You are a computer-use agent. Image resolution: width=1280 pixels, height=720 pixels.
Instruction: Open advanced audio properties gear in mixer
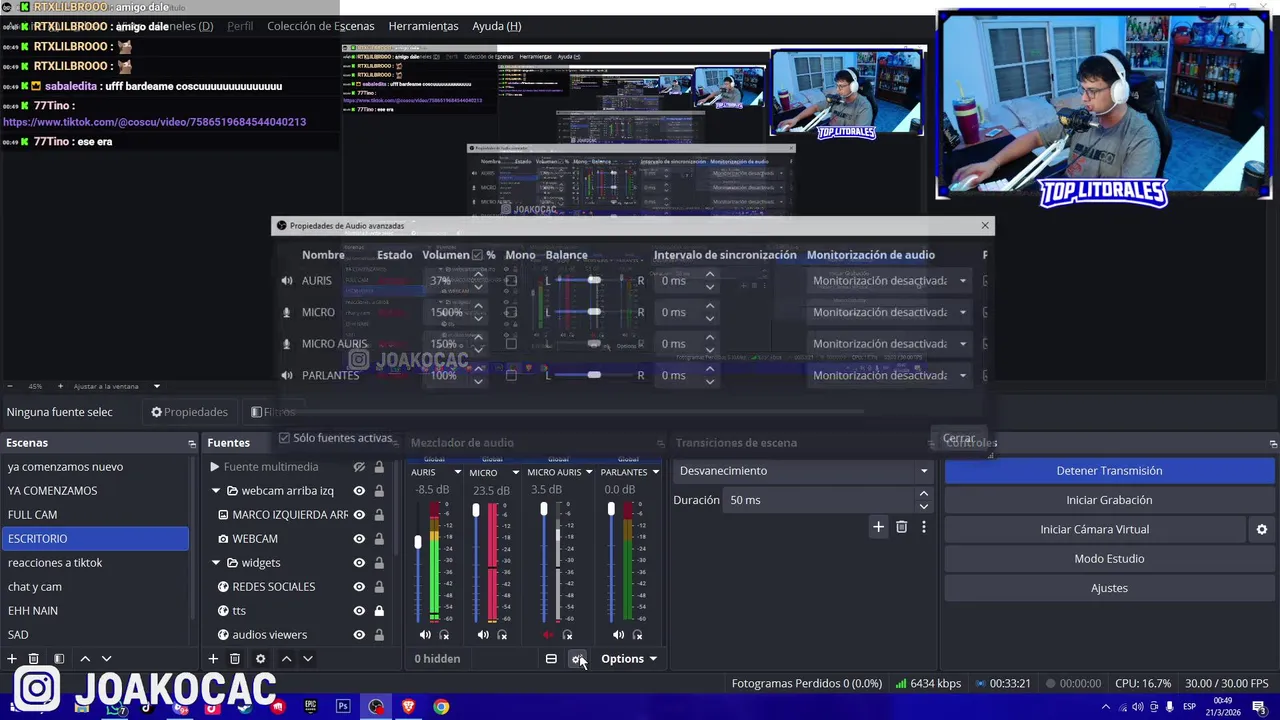[577, 659]
